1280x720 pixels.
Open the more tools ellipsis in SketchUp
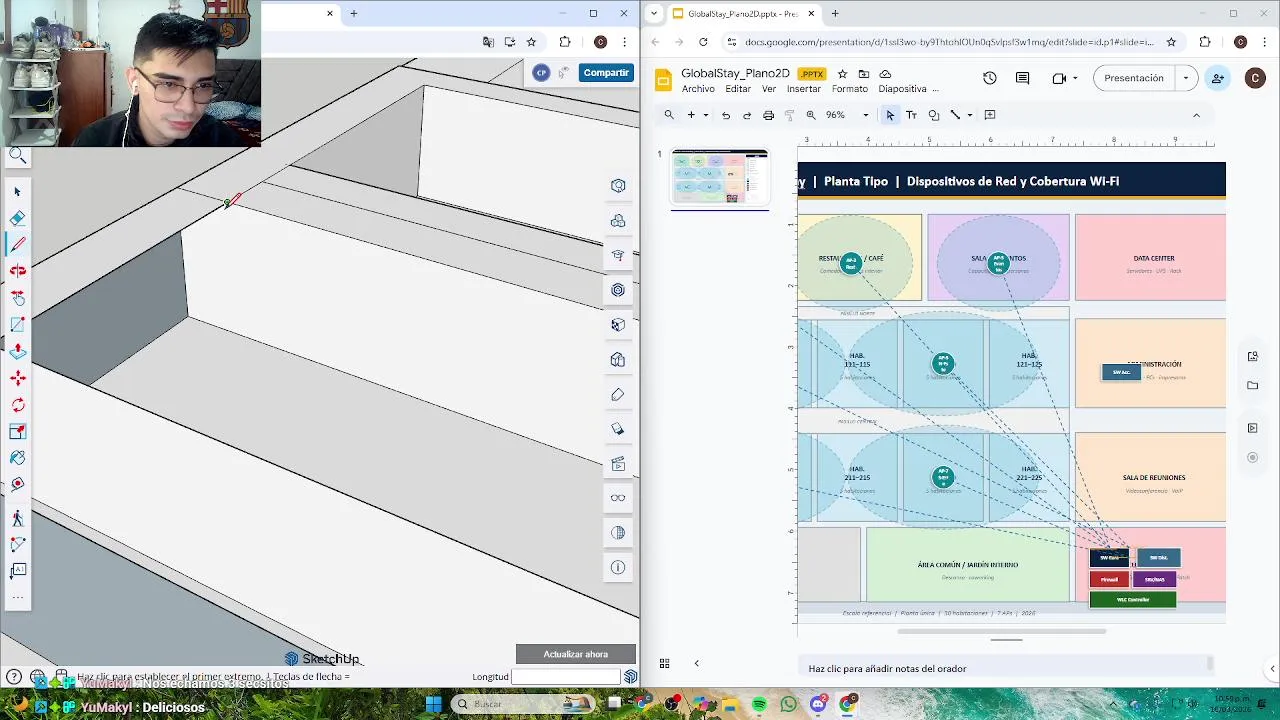tap(17, 597)
